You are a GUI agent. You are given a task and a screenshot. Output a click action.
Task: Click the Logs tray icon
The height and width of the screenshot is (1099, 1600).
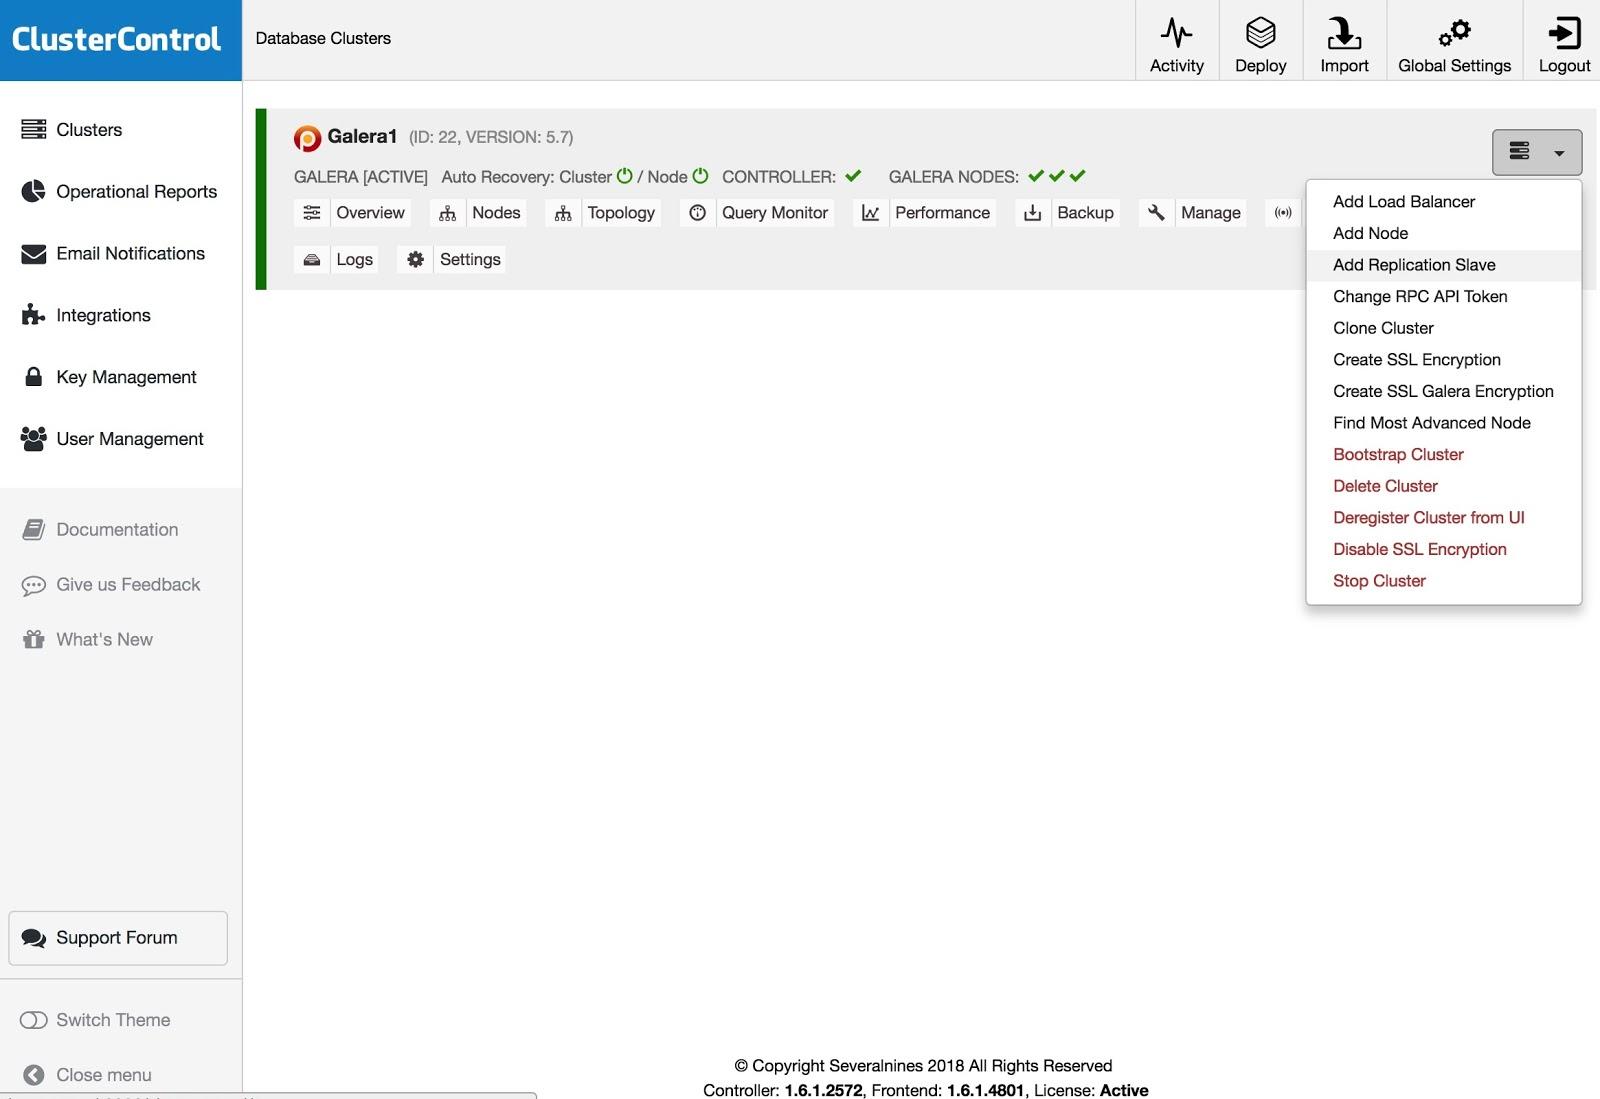coord(312,260)
